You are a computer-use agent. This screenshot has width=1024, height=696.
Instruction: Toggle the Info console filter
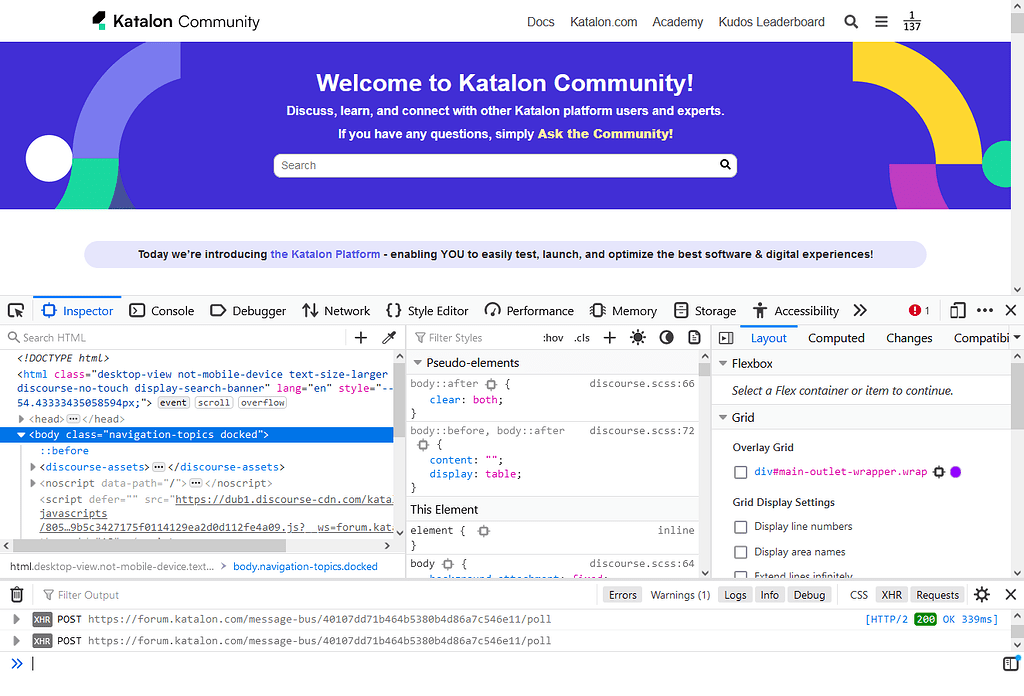pos(769,595)
